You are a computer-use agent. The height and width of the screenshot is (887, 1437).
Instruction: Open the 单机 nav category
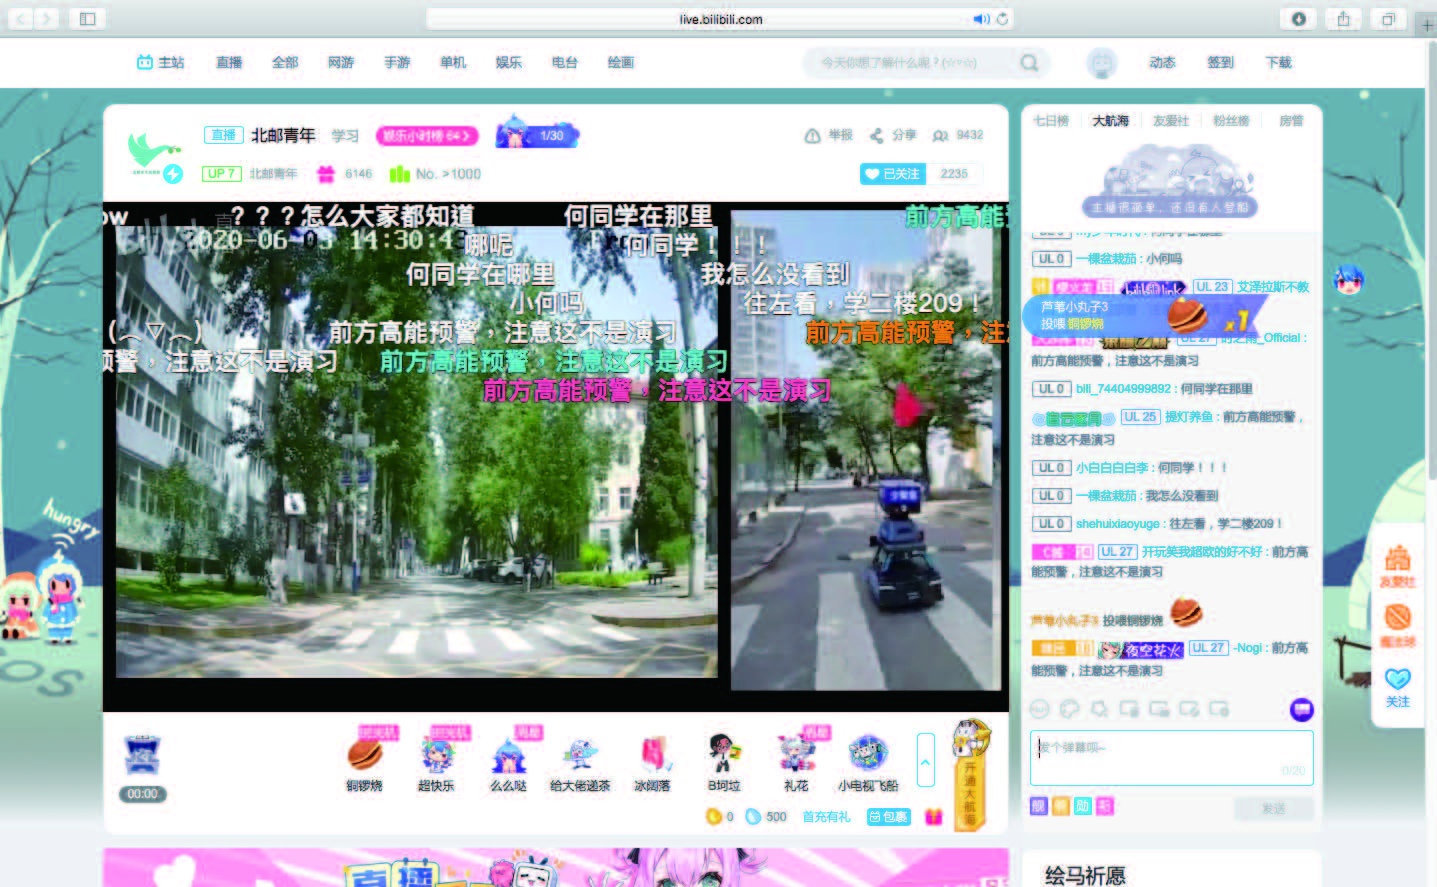coord(453,62)
